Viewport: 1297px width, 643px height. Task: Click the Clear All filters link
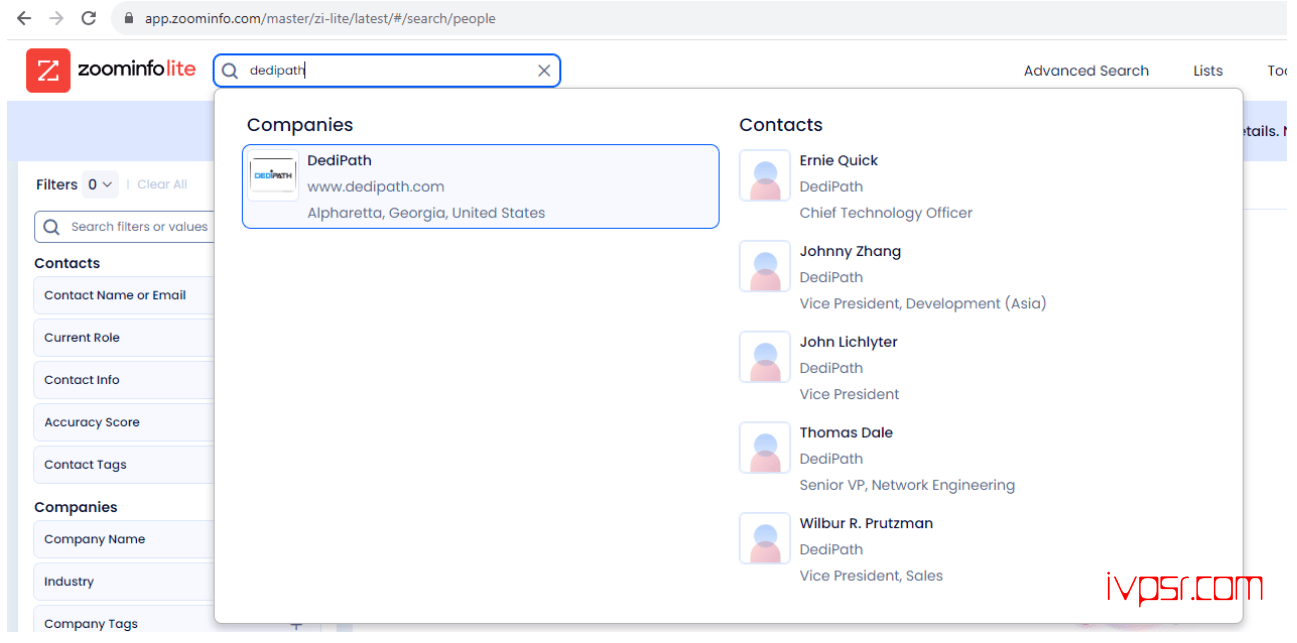tap(162, 184)
